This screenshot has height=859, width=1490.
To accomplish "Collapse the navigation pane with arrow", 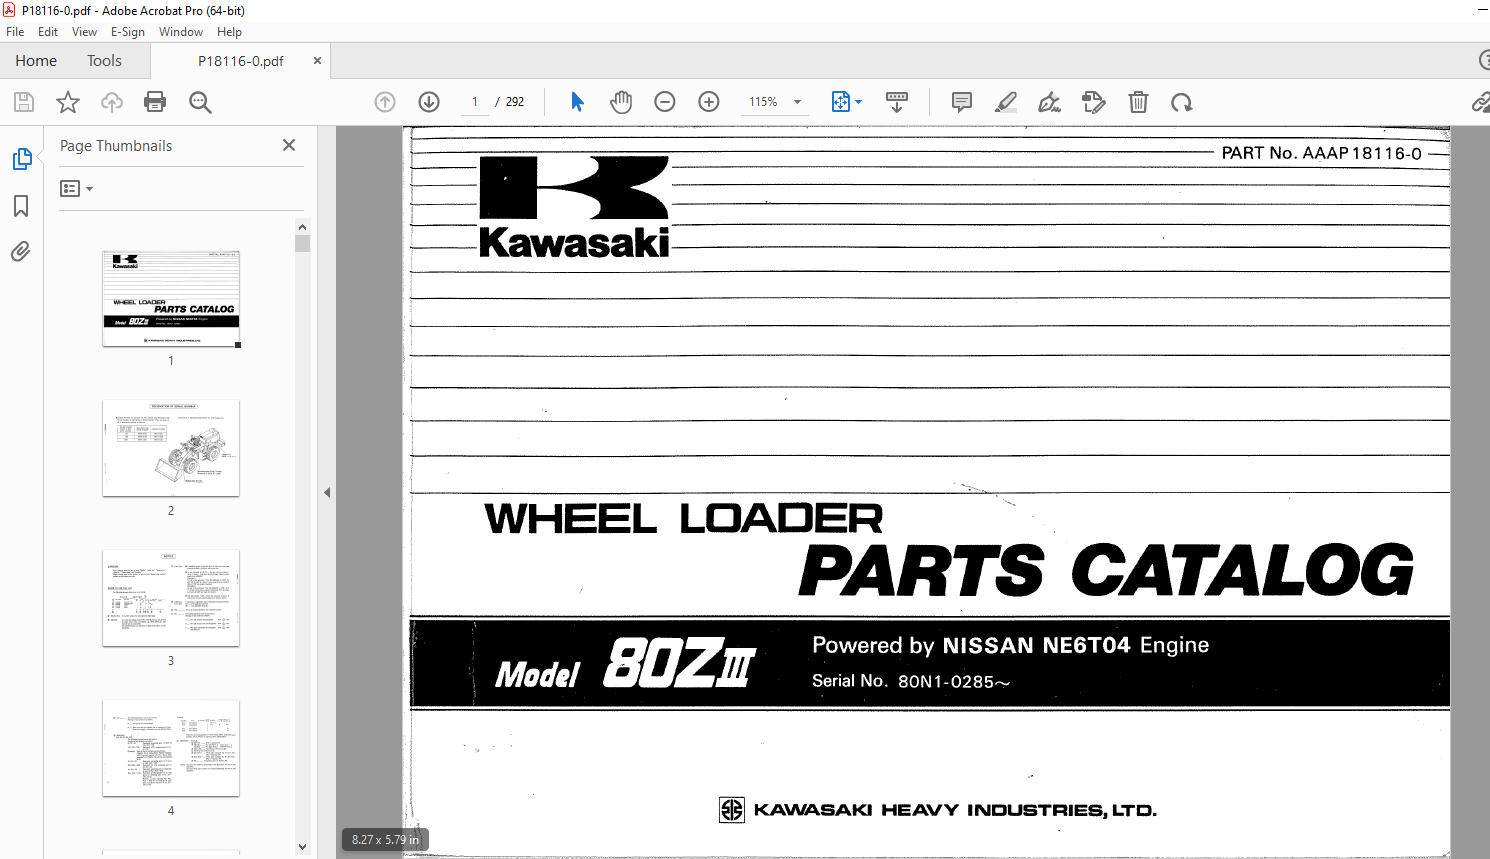I will (327, 492).
